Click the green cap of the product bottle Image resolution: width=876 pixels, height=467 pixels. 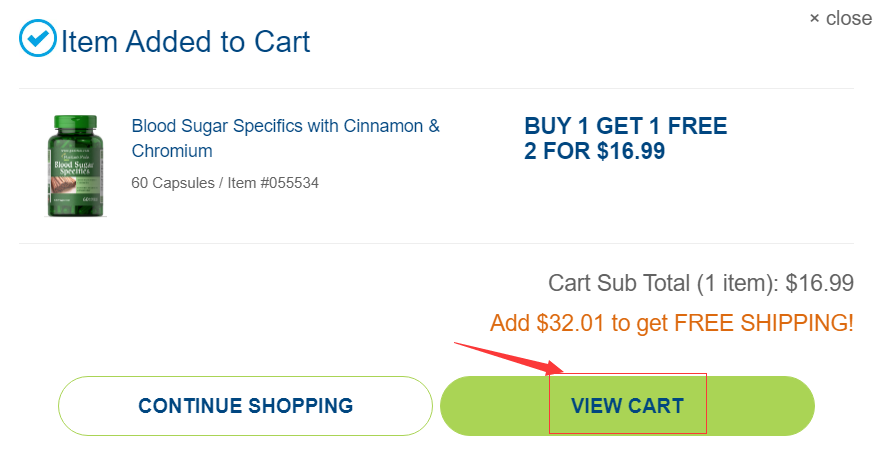pos(76,124)
